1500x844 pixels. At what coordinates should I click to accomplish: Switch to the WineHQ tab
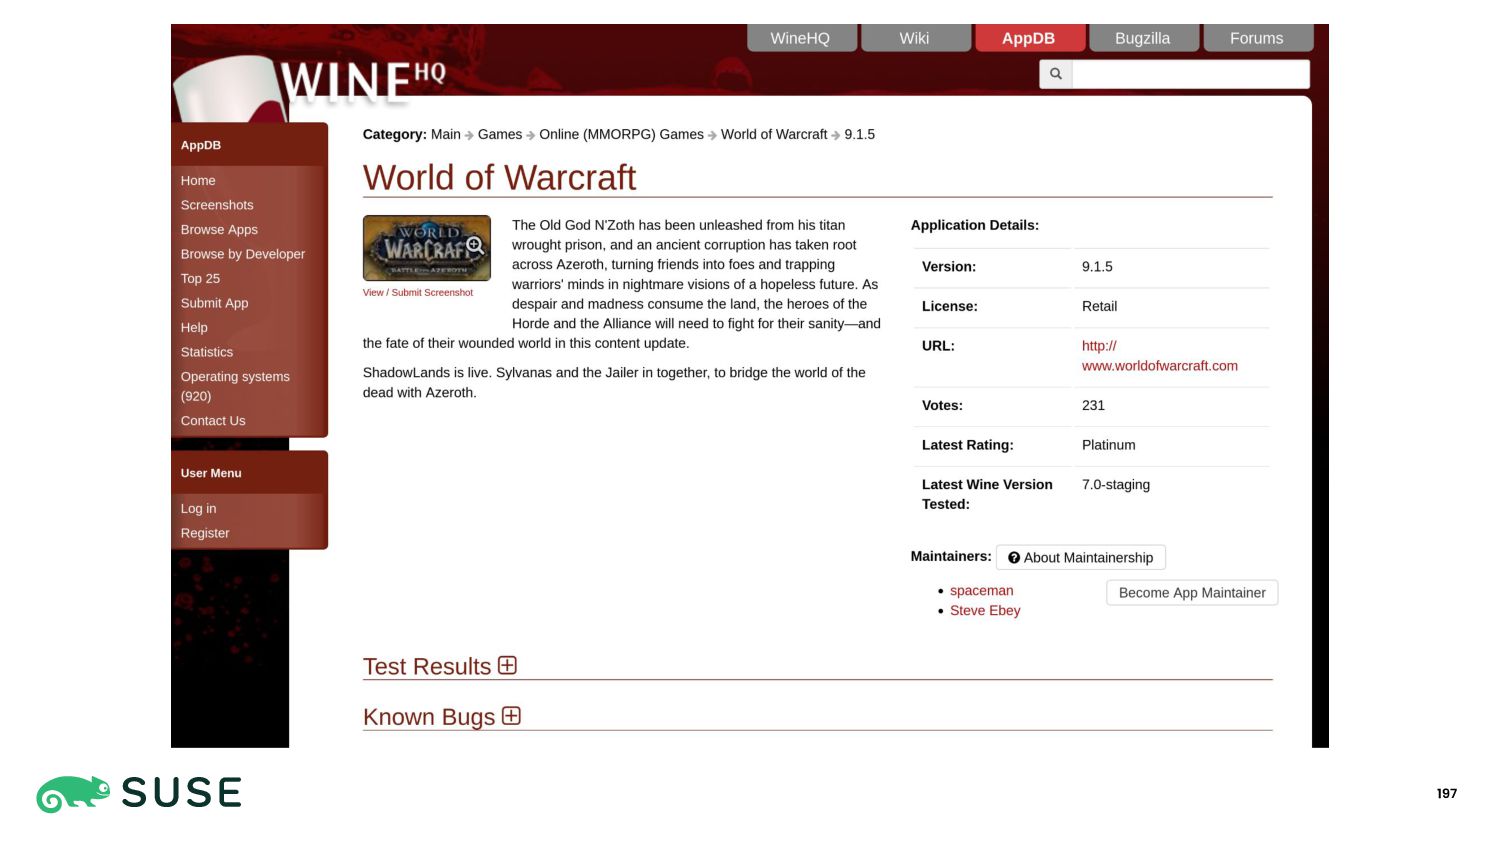(x=800, y=38)
